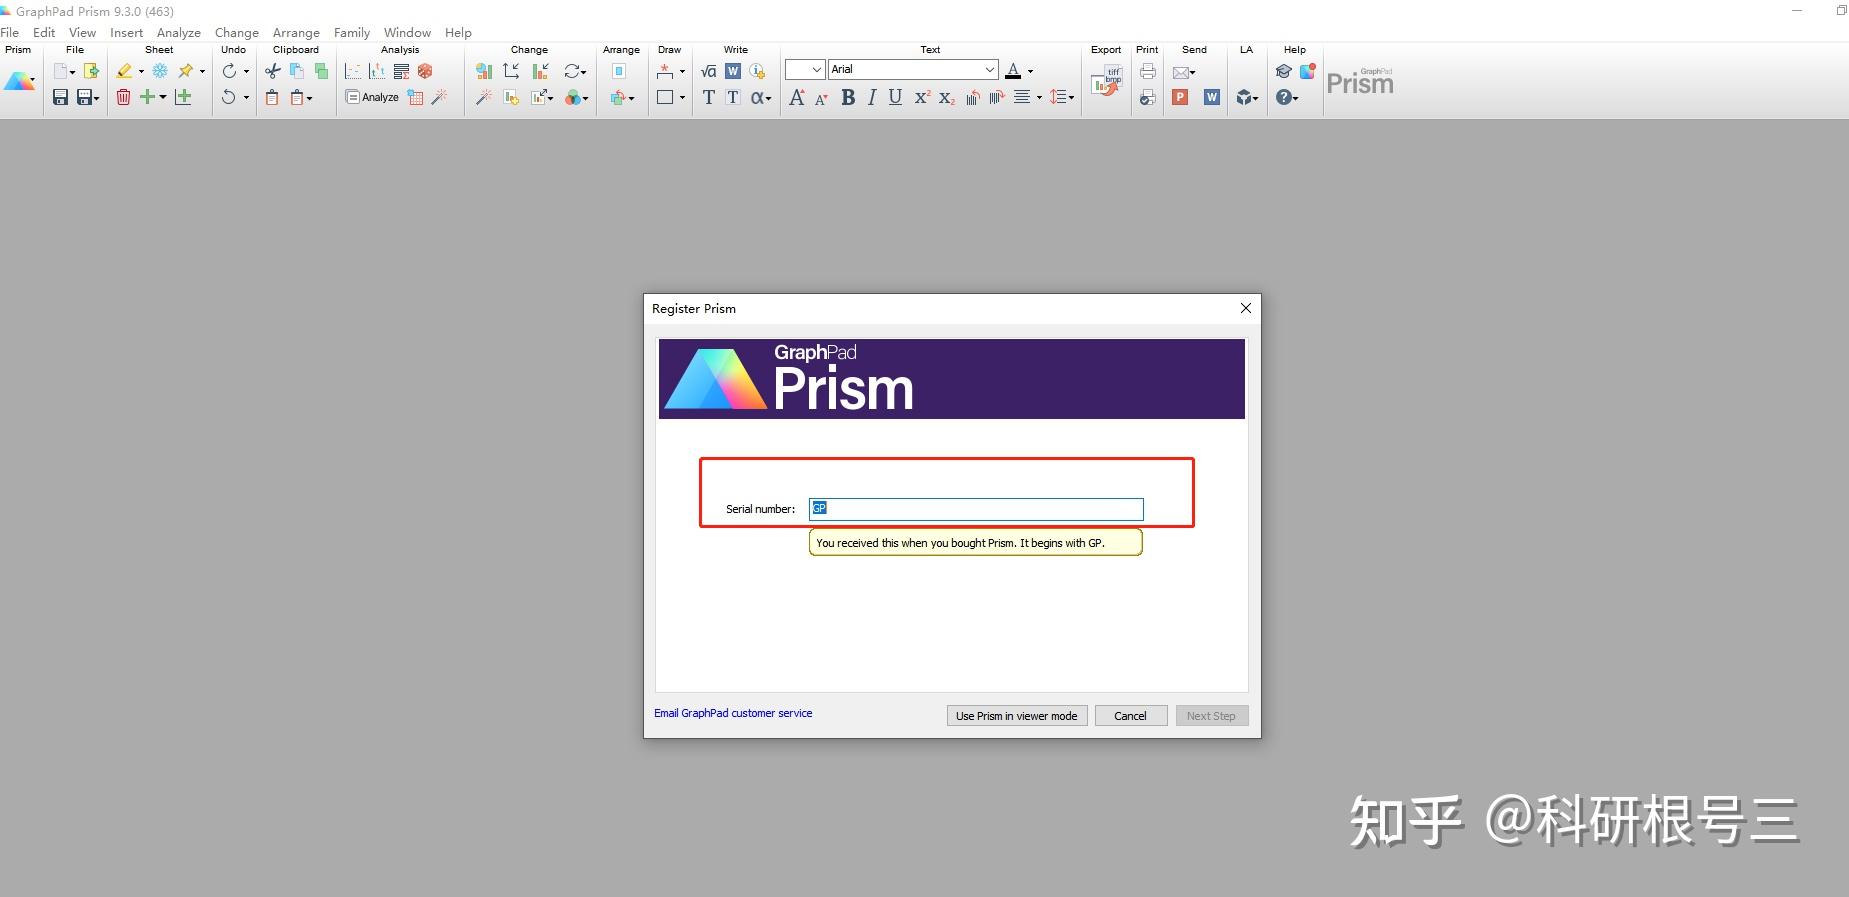
Task: Open the Edit menu
Action: click(x=44, y=32)
